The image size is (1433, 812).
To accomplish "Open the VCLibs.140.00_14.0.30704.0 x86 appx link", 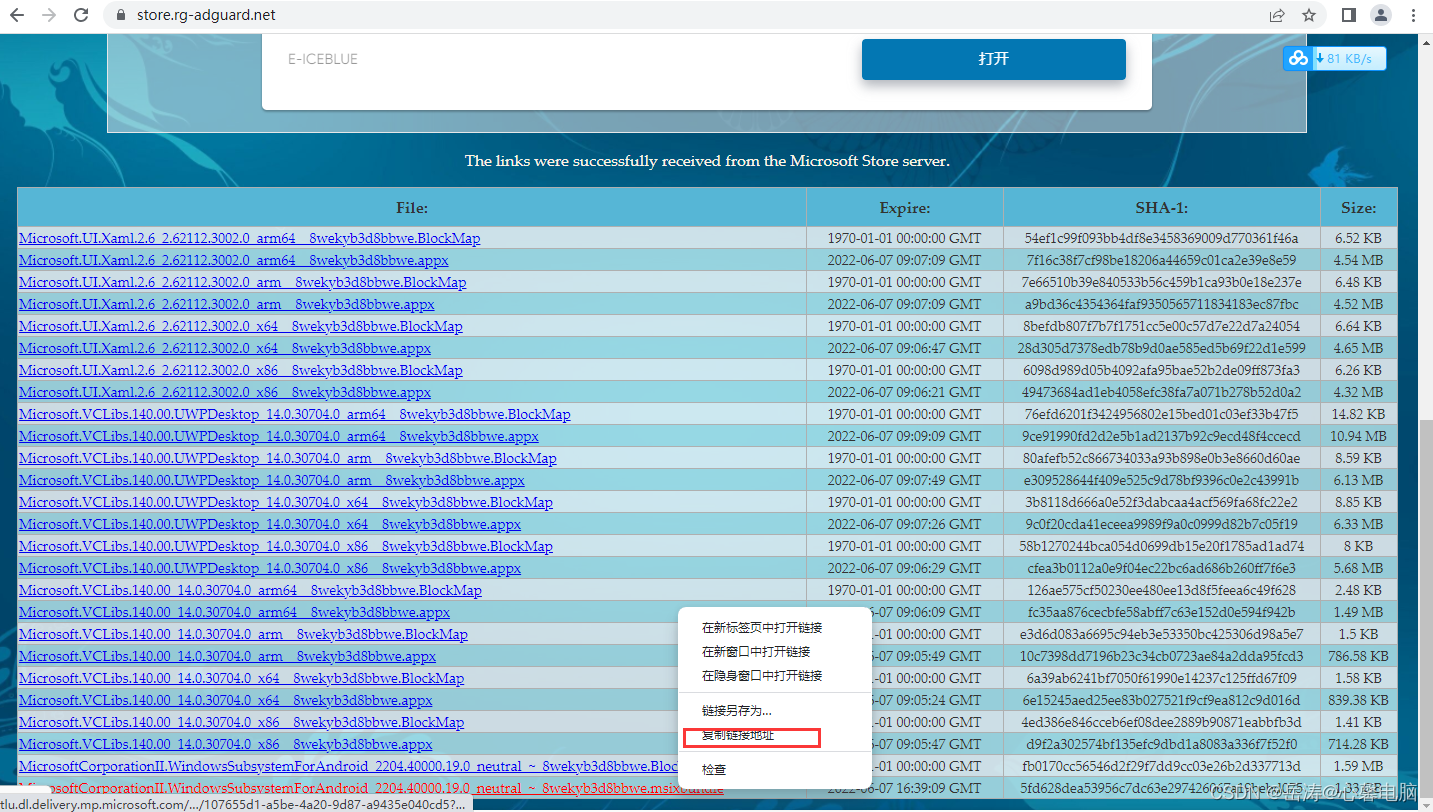I will (225, 744).
